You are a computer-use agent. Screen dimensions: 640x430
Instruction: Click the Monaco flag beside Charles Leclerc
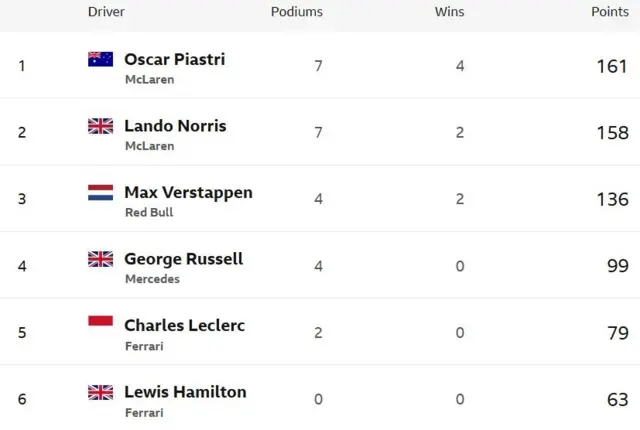click(100, 321)
